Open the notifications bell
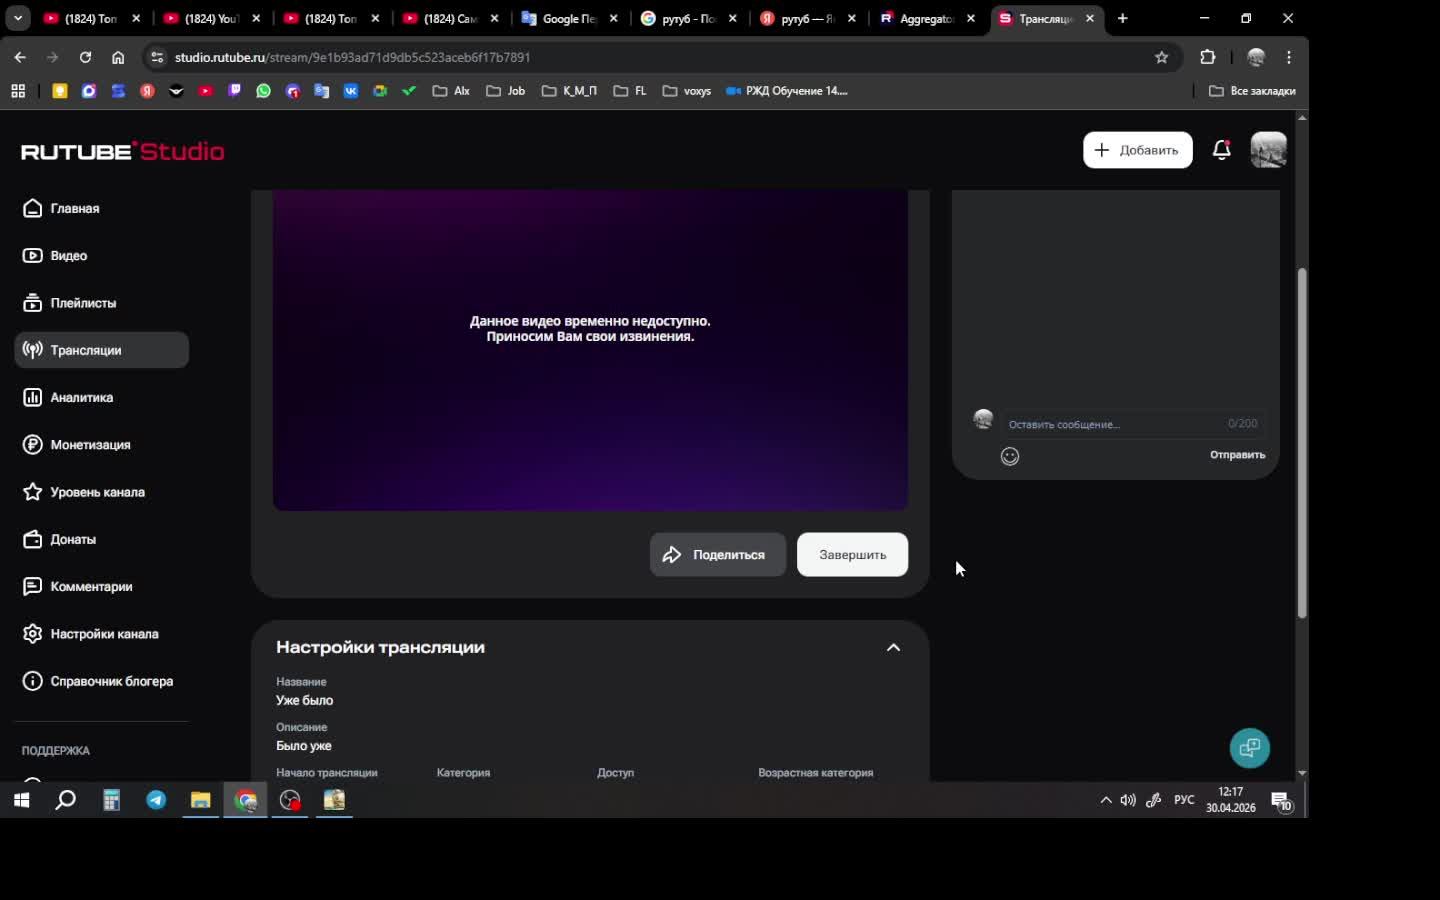The height and width of the screenshot is (900, 1440). [1221, 150]
